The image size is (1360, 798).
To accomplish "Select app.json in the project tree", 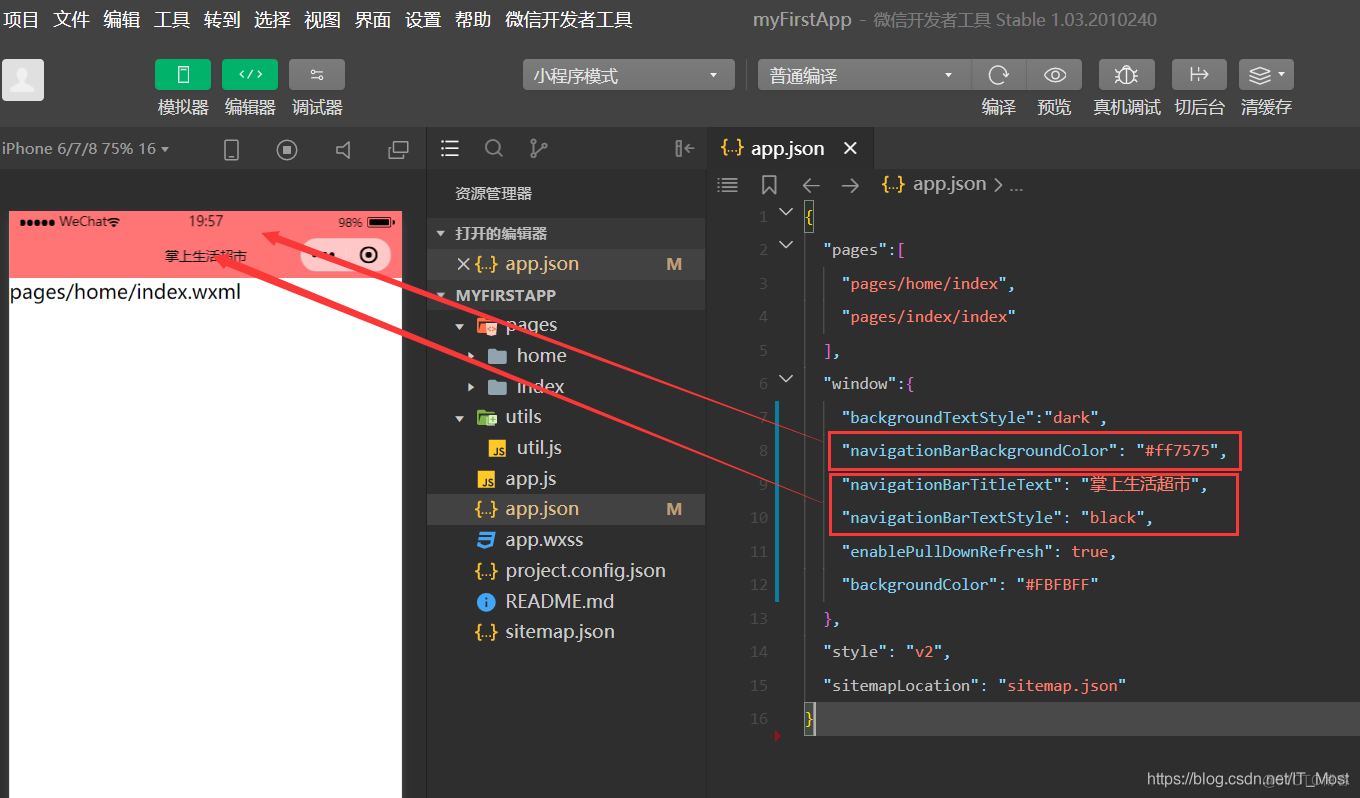I will [566, 509].
